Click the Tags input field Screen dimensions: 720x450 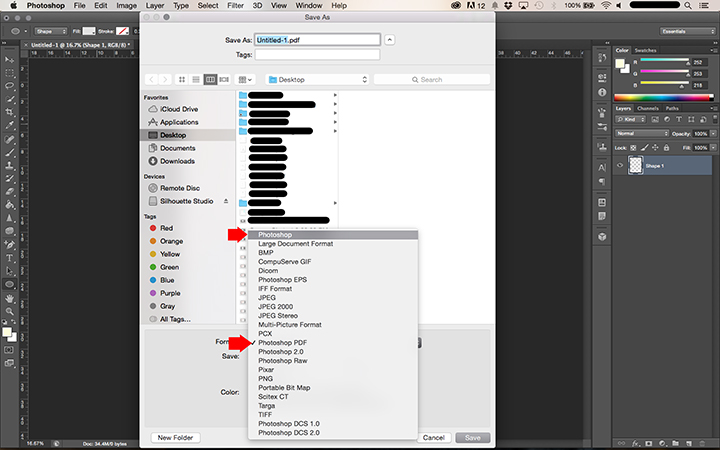317,55
